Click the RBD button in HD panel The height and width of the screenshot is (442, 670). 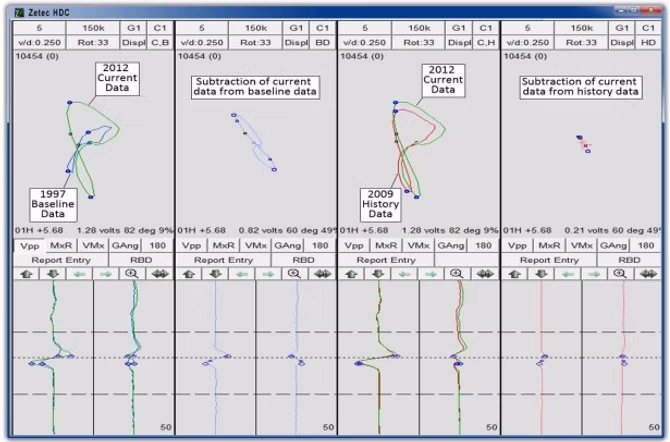click(629, 260)
